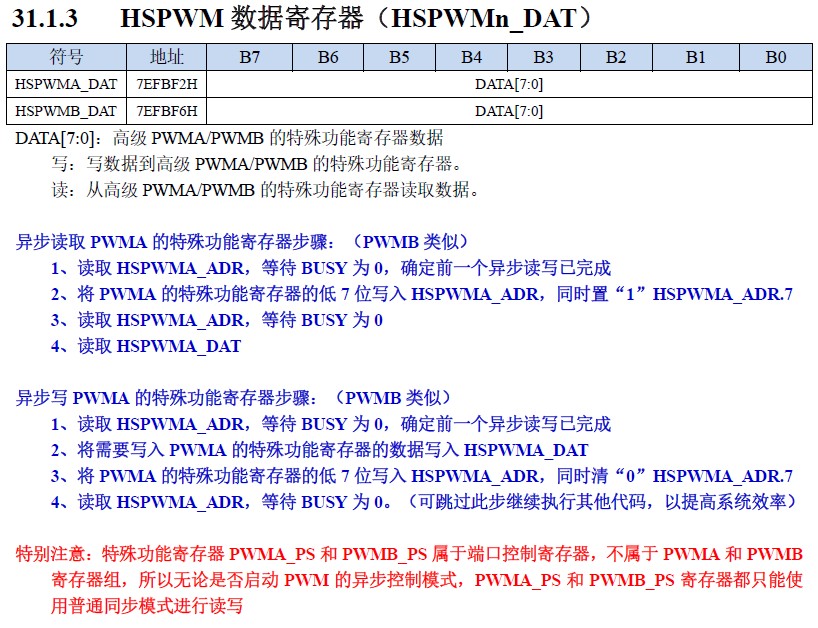Select the B2 column header
Screen dimensions: 818x628
(616, 57)
